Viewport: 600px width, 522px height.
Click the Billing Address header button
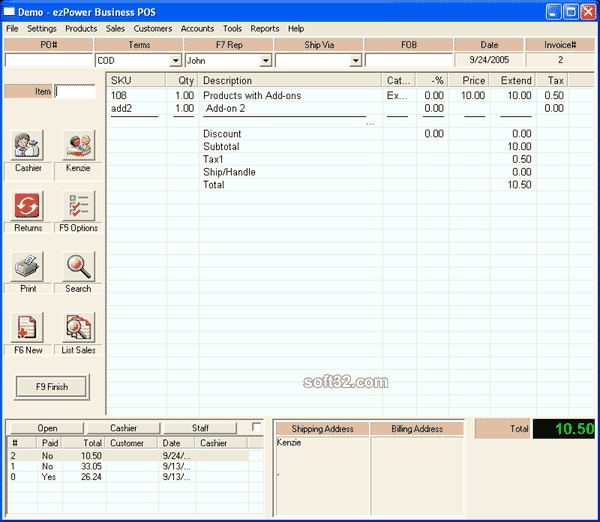pyautogui.click(x=417, y=429)
